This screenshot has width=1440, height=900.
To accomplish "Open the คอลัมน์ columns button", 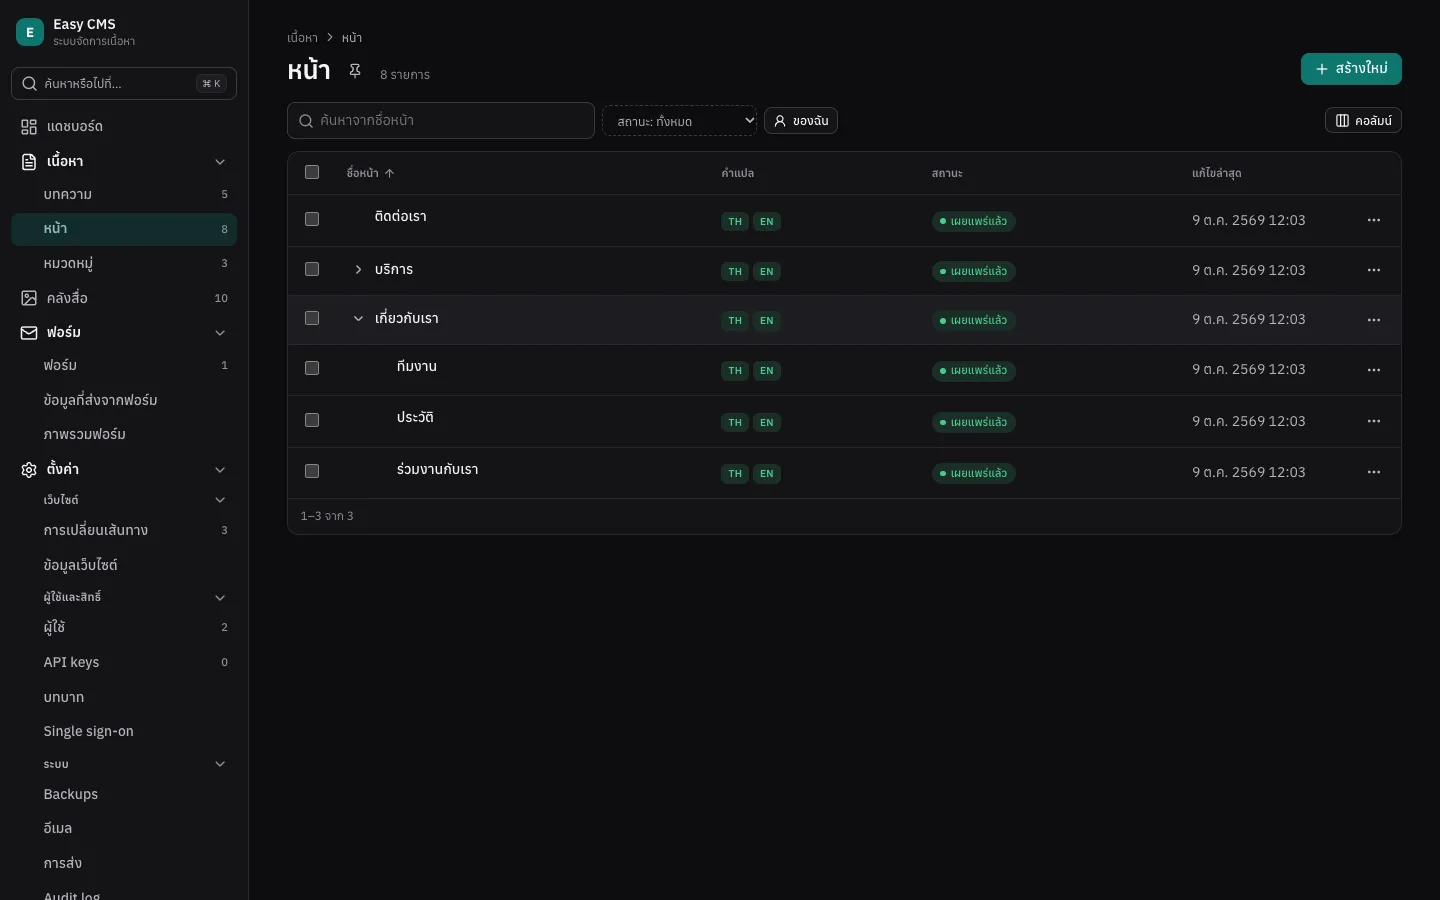I will [1363, 121].
